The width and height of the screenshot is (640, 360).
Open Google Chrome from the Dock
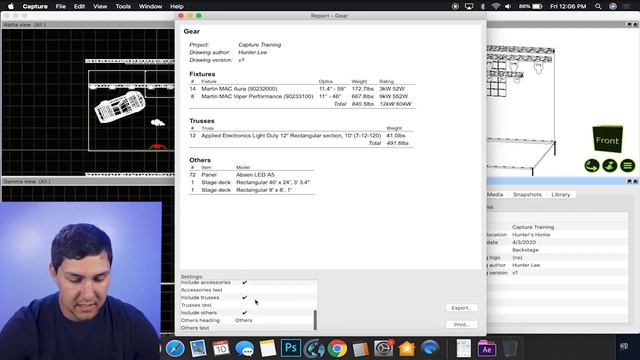[x=337, y=349]
